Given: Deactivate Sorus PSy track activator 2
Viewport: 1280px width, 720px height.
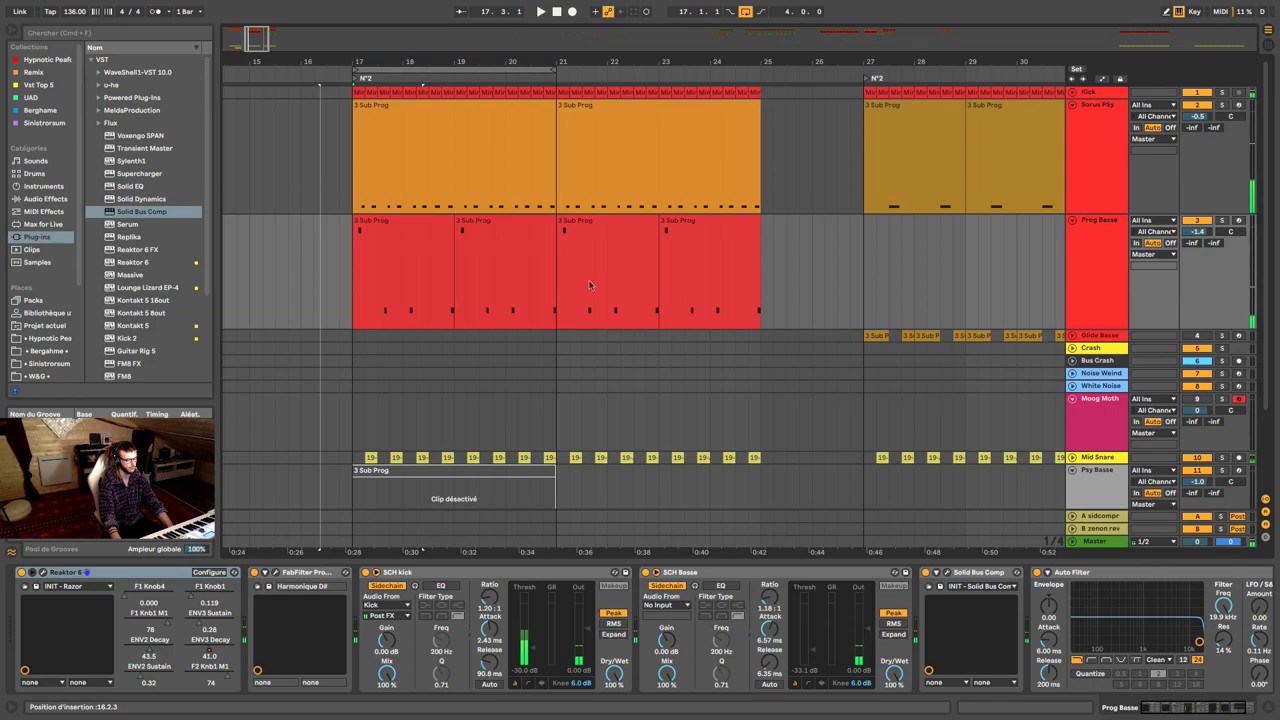Looking at the screenshot, I should point(1197,105).
